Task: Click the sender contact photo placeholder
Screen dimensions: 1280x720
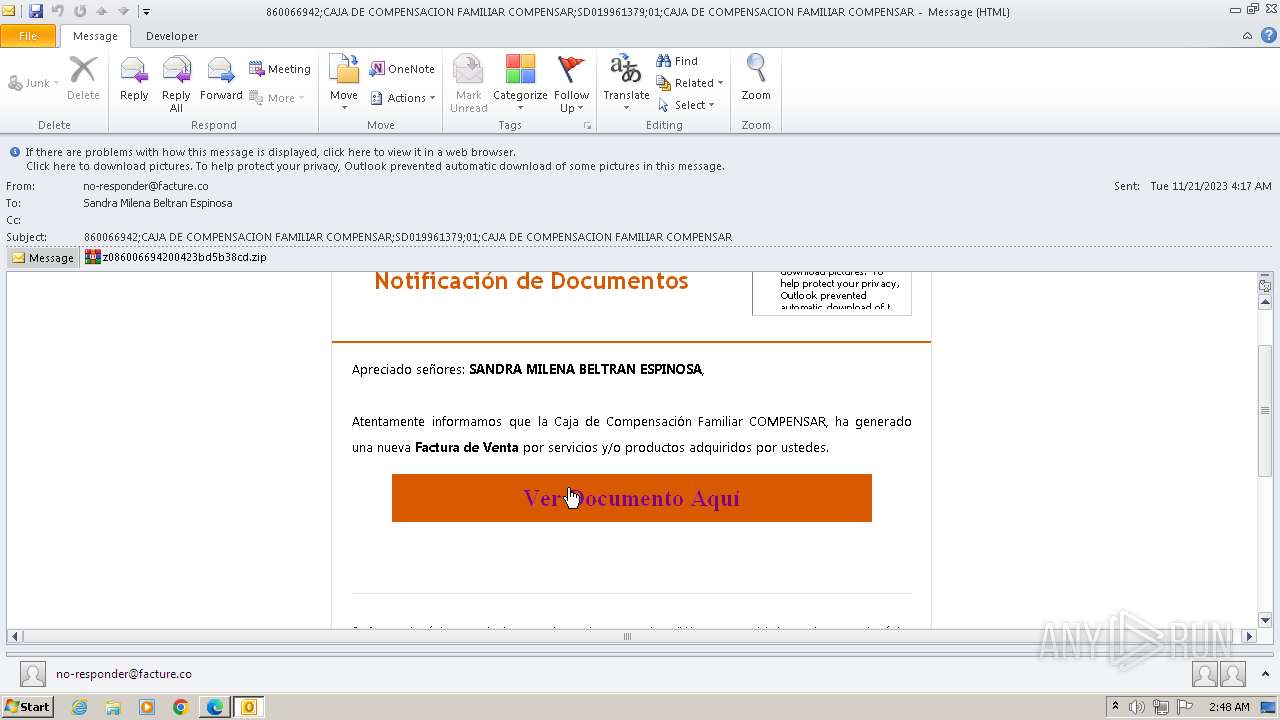Action: [x=33, y=674]
